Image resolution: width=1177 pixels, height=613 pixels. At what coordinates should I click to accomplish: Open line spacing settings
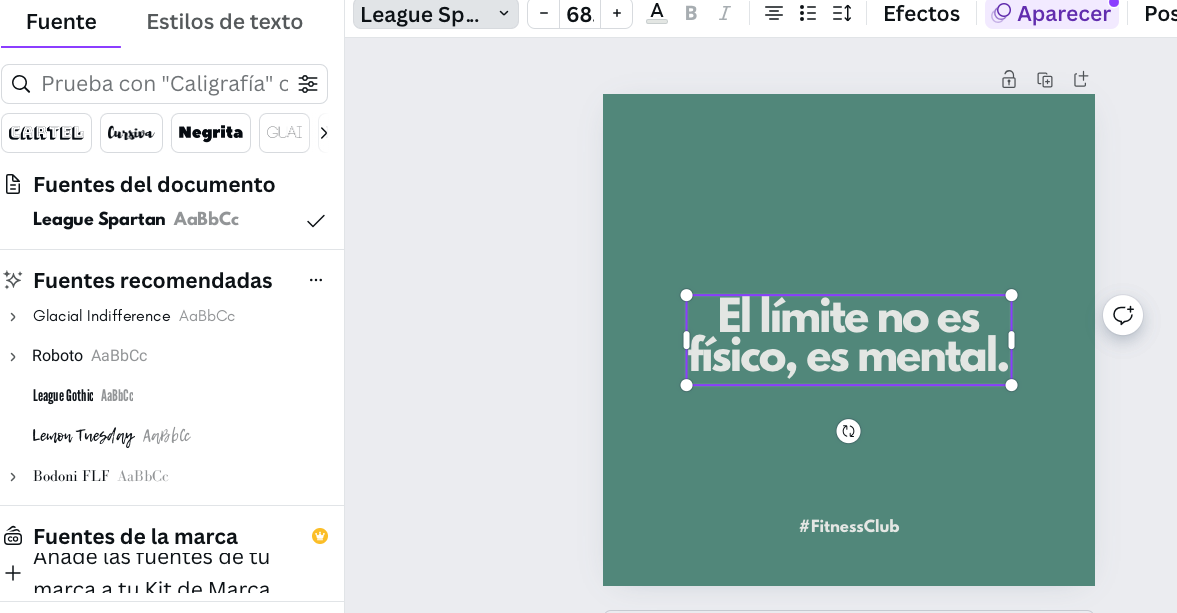[x=842, y=14]
